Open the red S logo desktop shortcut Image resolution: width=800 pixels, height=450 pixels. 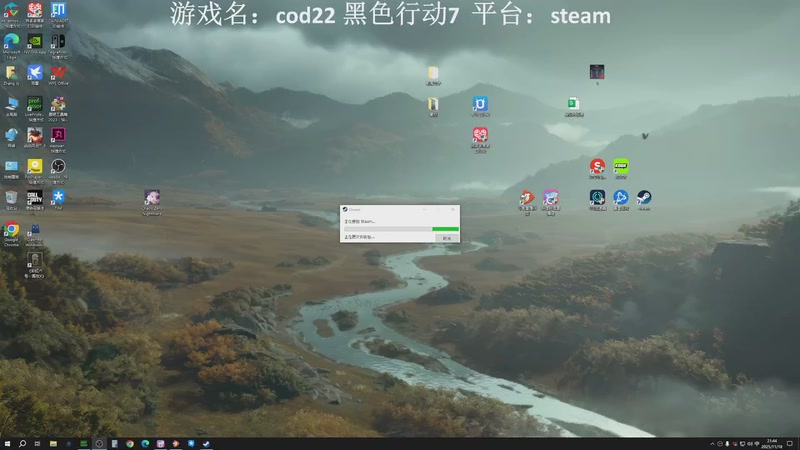coord(597,166)
